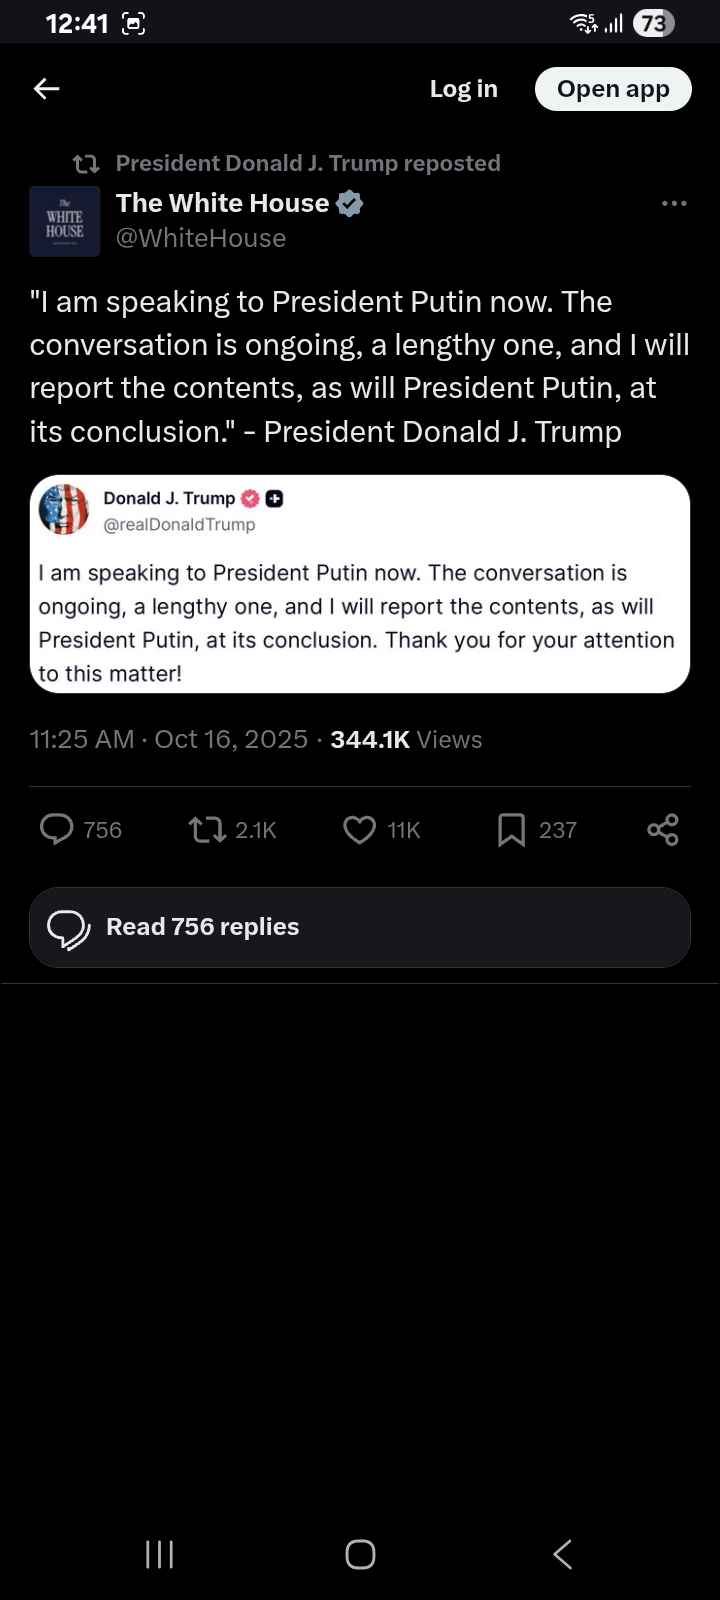Click the reply speech bubble icon
The height and width of the screenshot is (1600, 720).
(x=57, y=829)
